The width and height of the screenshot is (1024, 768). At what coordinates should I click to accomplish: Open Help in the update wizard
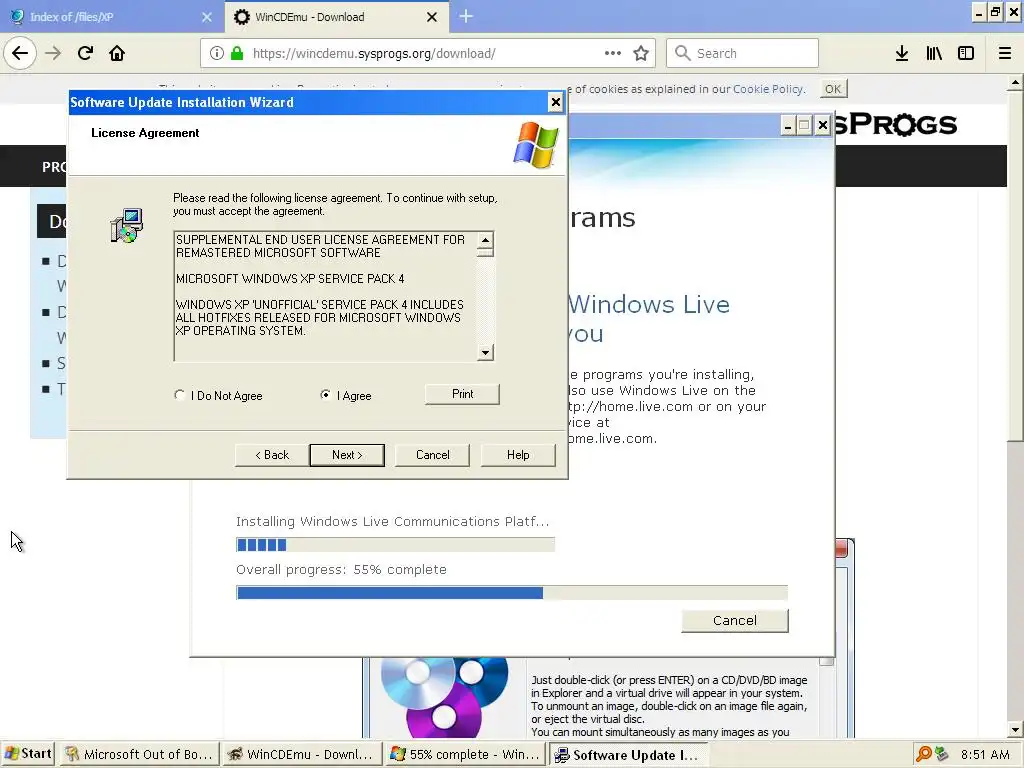click(518, 455)
